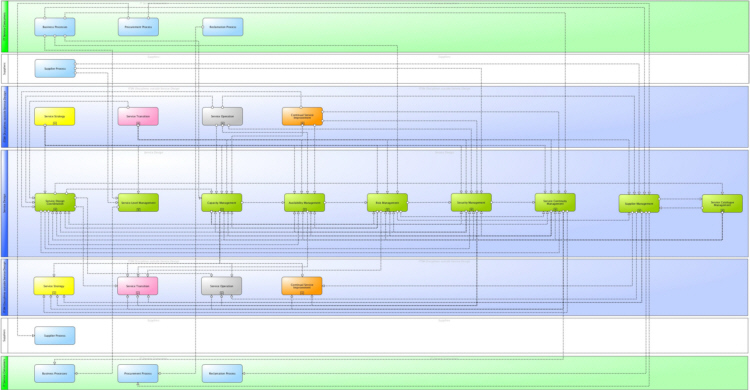Click the lower Suppliers lane header
This screenshot has width=750, height=390.
click(5, 335)
